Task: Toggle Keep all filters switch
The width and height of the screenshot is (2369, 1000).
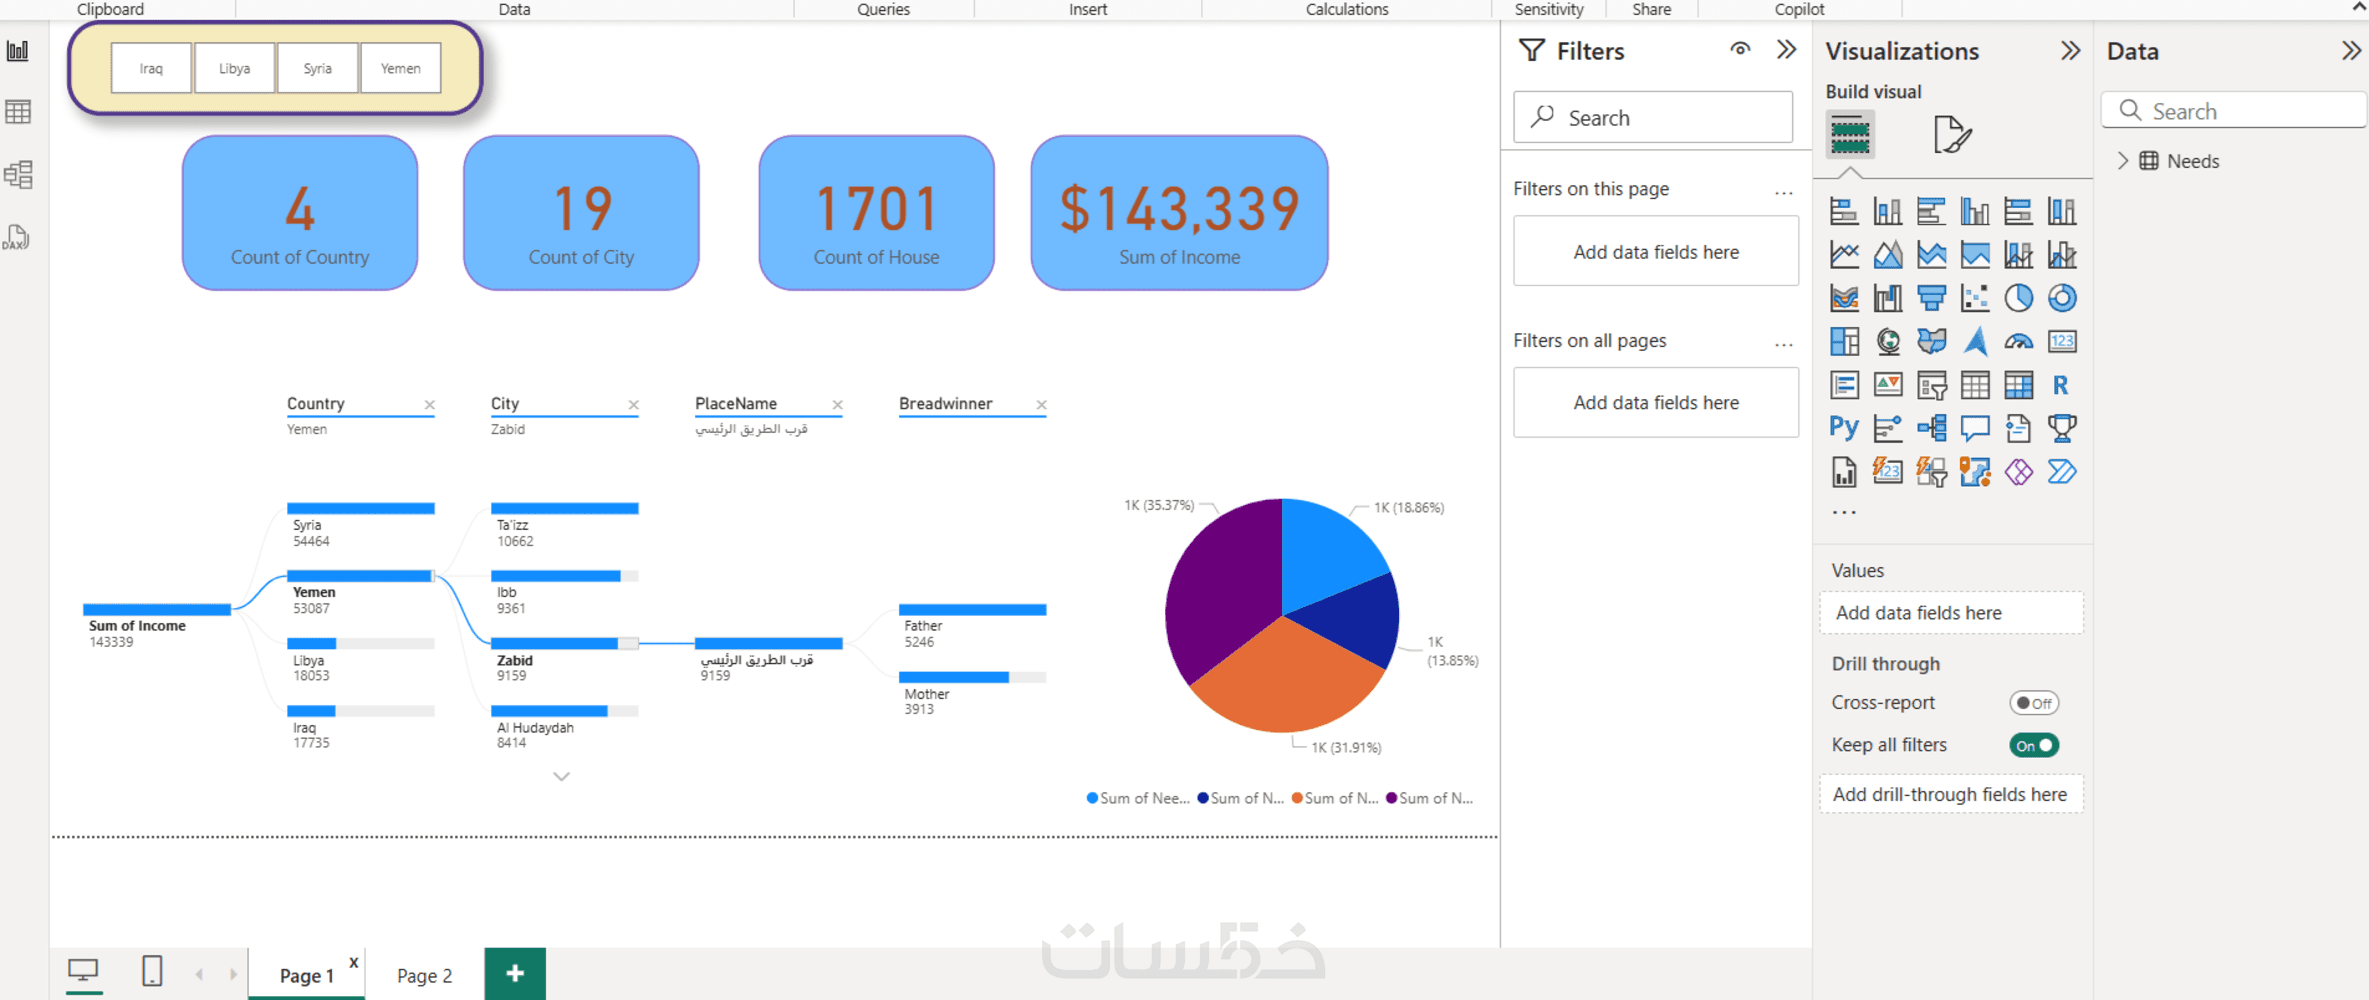Action: click(x=2033, y=745)
